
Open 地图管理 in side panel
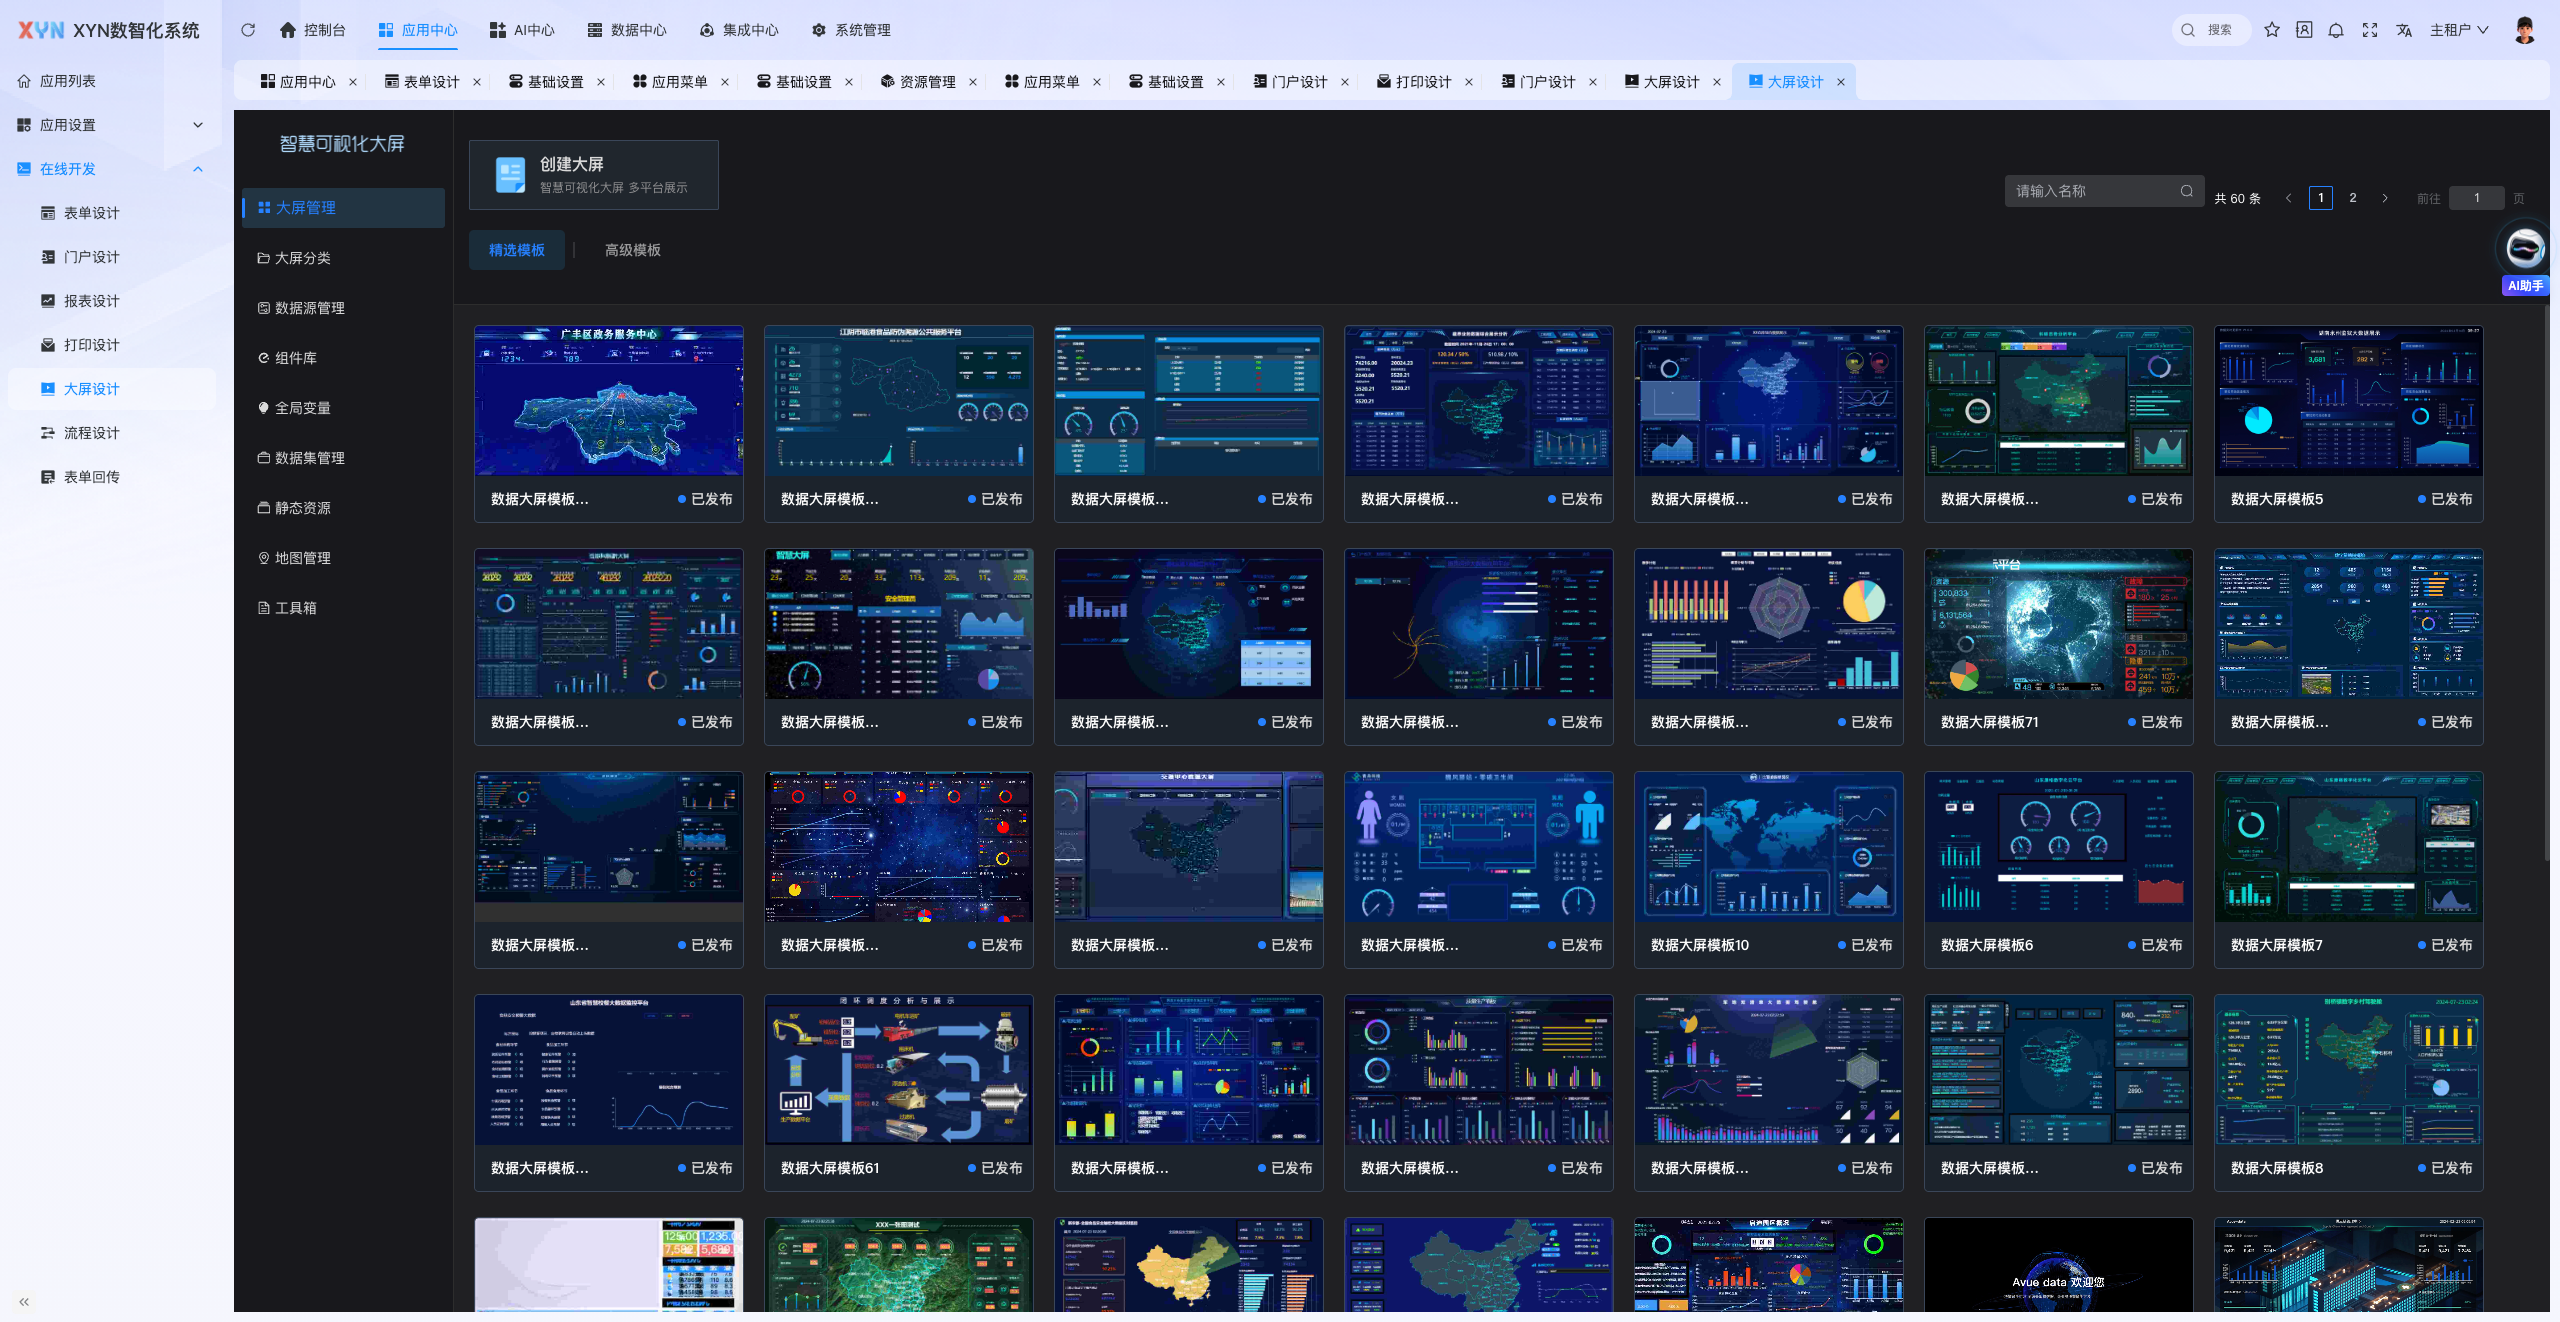click(x=343, y=558)
